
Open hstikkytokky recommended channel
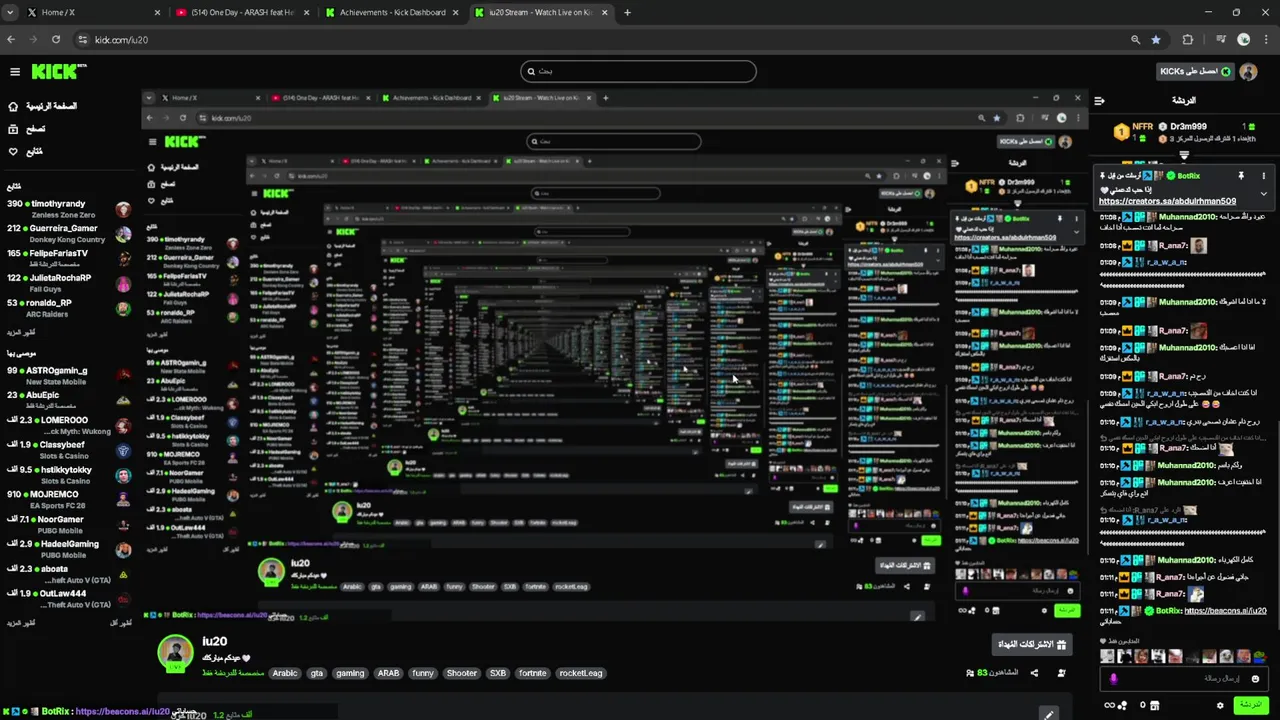click(68, 475)
